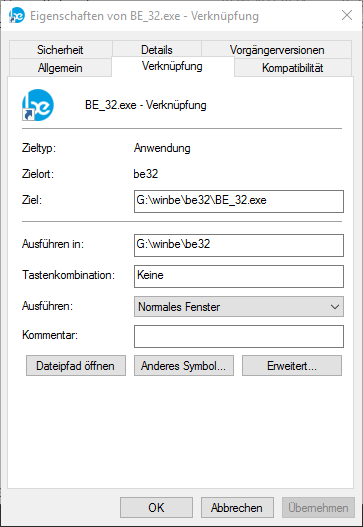Click the be icon in title bar
The width and height of the screenshot is (363, 527).
pos(16,15)
